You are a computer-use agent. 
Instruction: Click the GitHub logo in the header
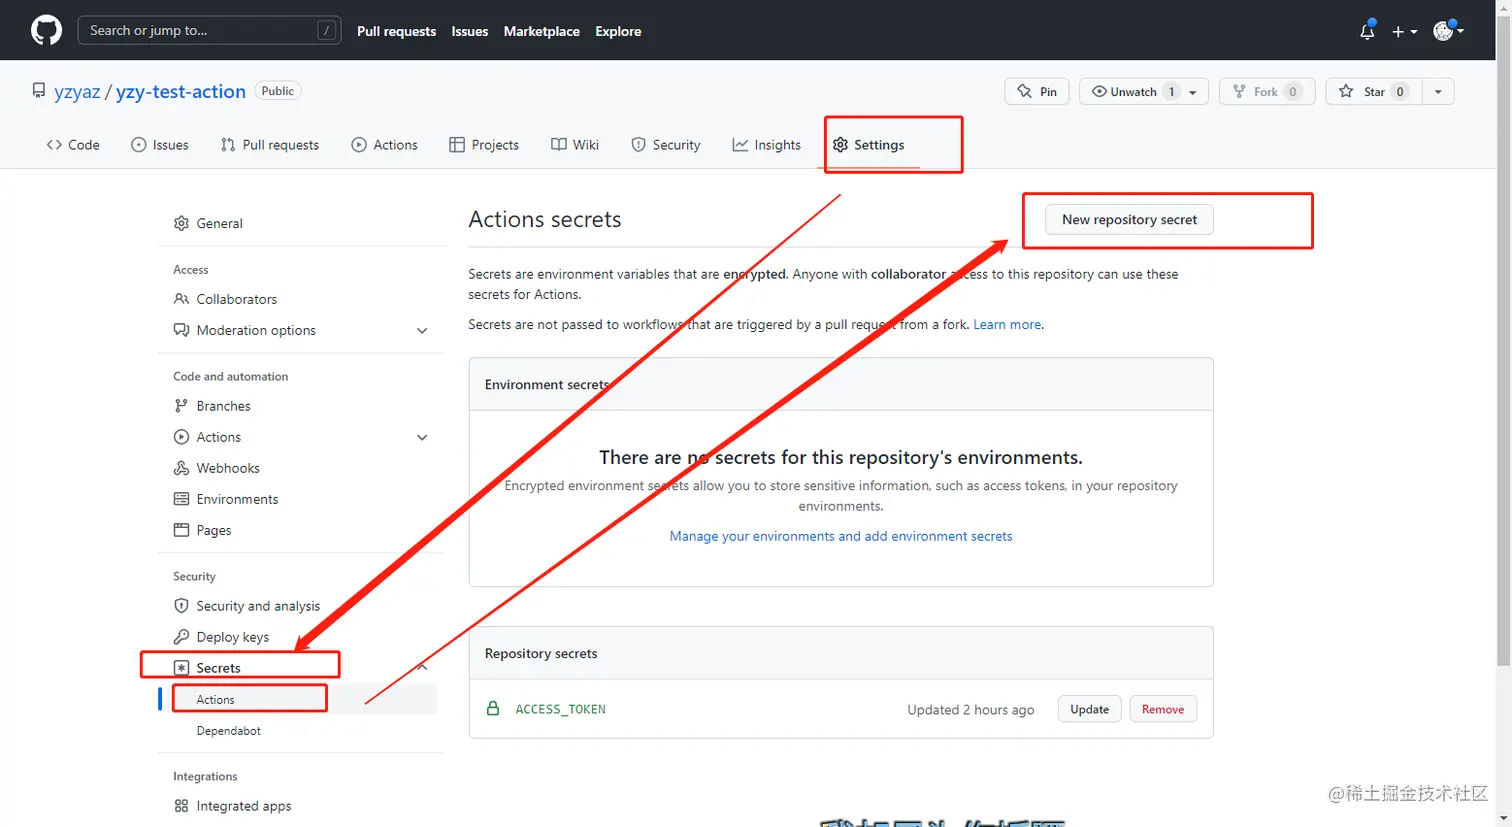pos(46,31)
